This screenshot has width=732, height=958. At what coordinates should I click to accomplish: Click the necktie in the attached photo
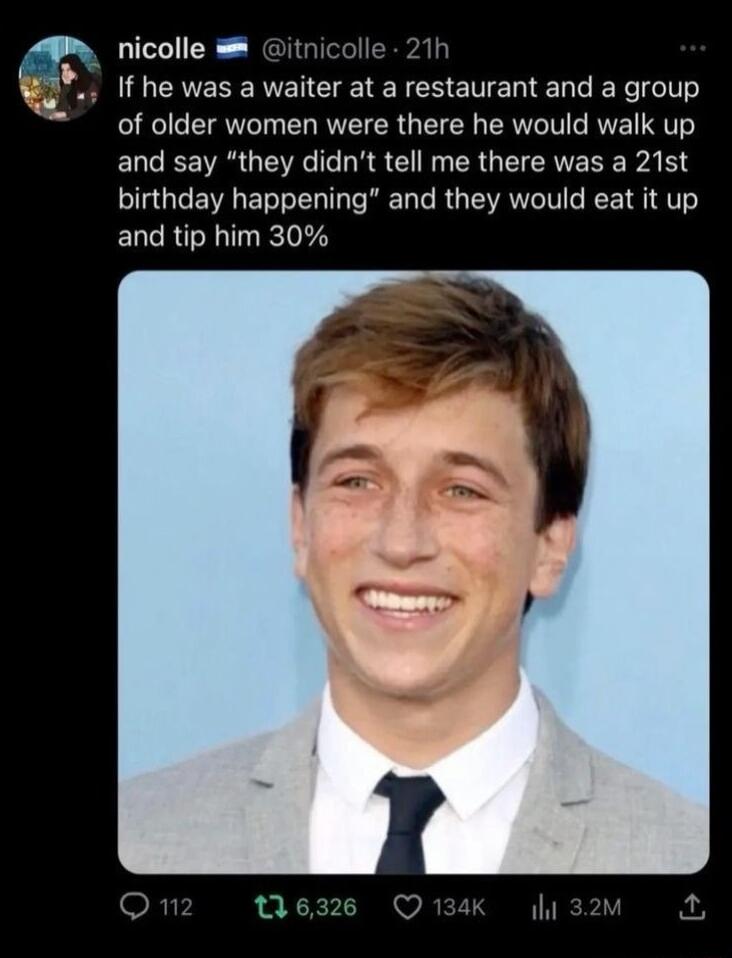tap(408, 820)
